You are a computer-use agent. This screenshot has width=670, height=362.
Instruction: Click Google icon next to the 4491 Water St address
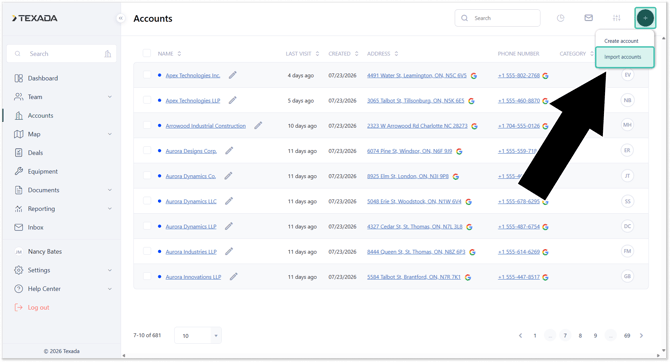click(473, 76)
